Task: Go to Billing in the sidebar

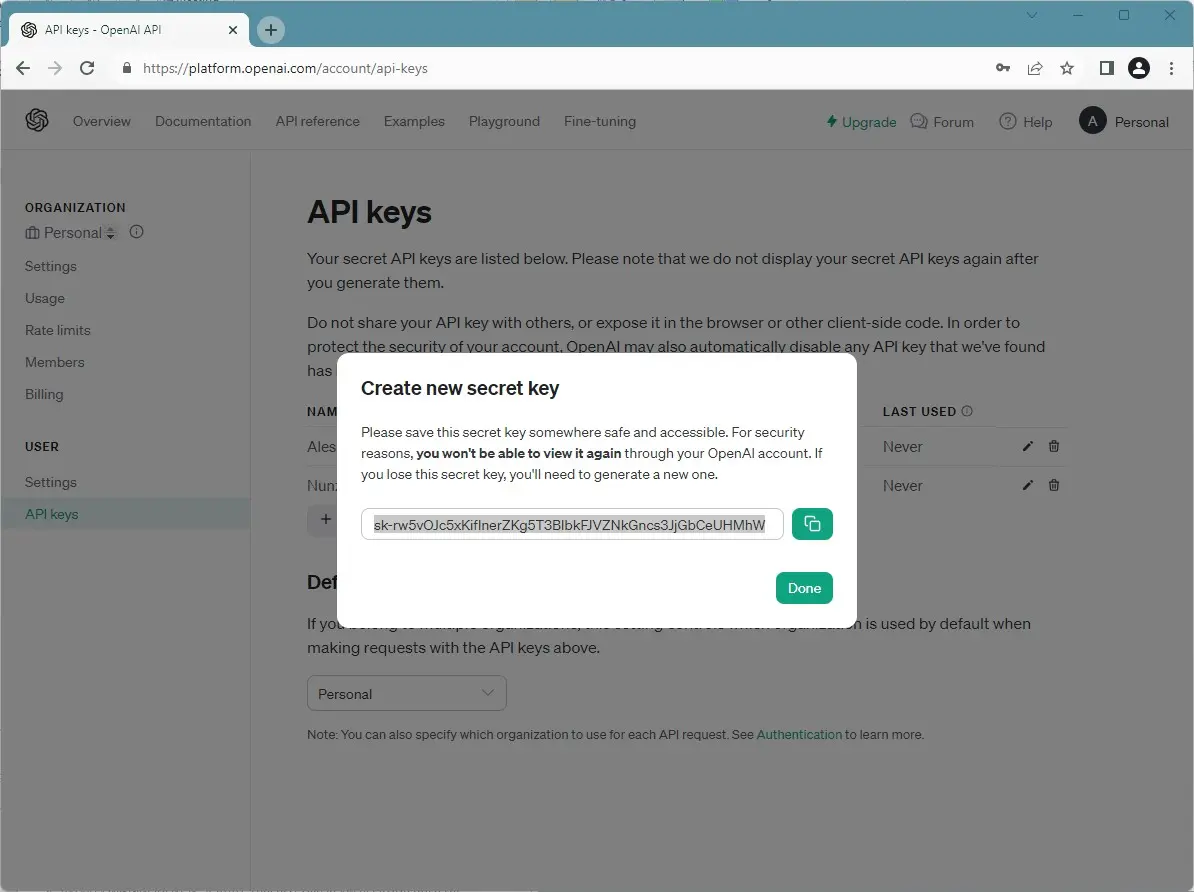Action: click(44, 394)
